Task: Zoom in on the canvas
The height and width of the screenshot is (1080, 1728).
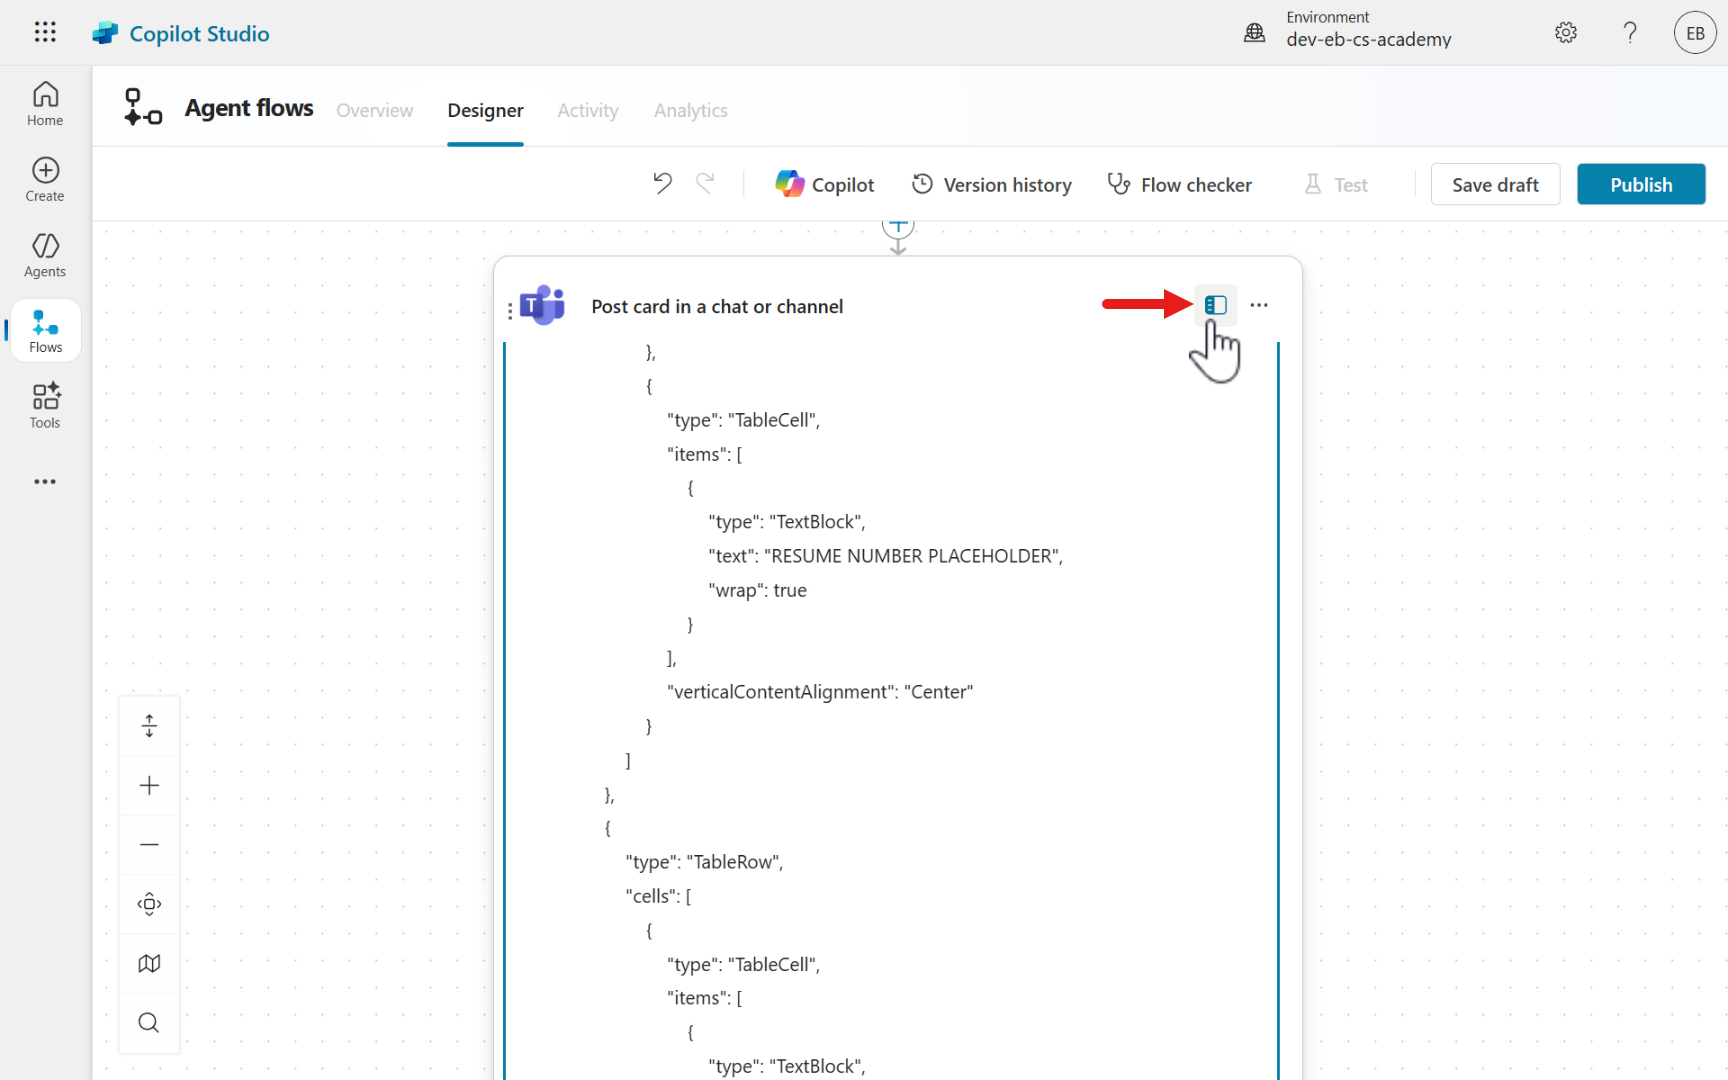Action: 149,785
